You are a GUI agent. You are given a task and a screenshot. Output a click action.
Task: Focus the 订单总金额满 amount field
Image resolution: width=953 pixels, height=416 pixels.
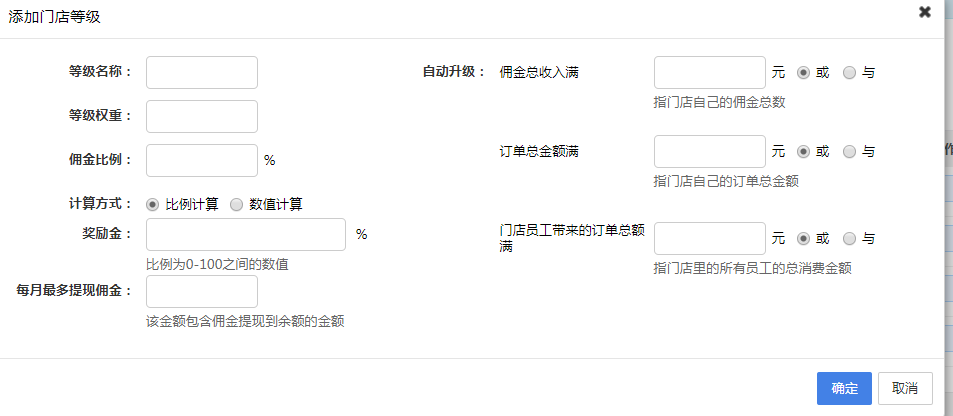pos(709,152)
